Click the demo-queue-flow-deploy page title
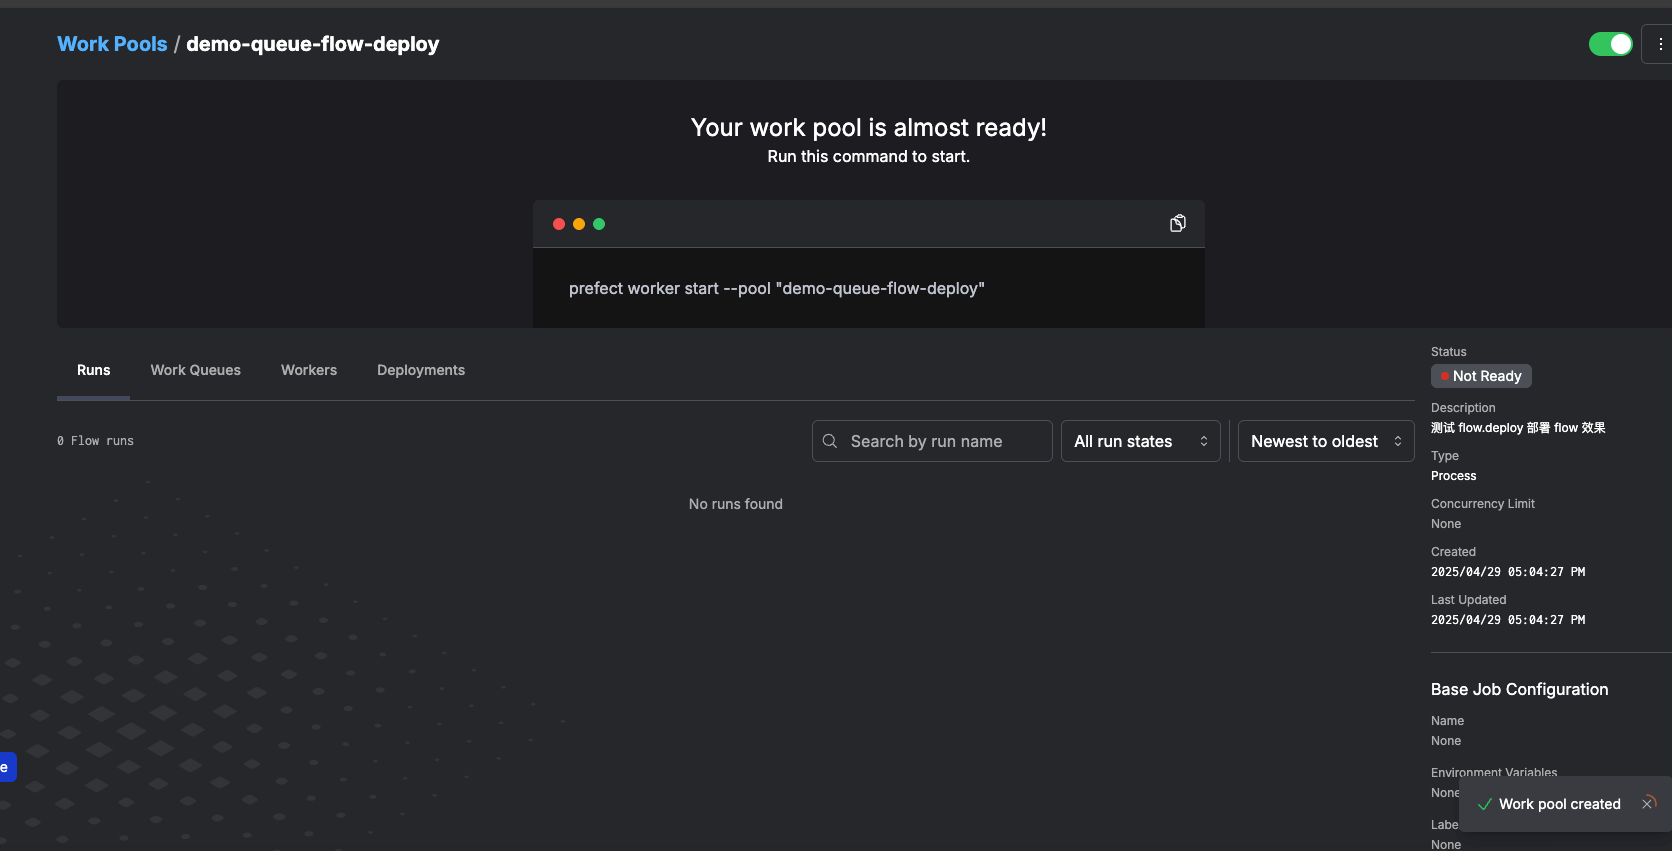The width and height of the screenshot is (1672, 851). (x=313, y=44)
